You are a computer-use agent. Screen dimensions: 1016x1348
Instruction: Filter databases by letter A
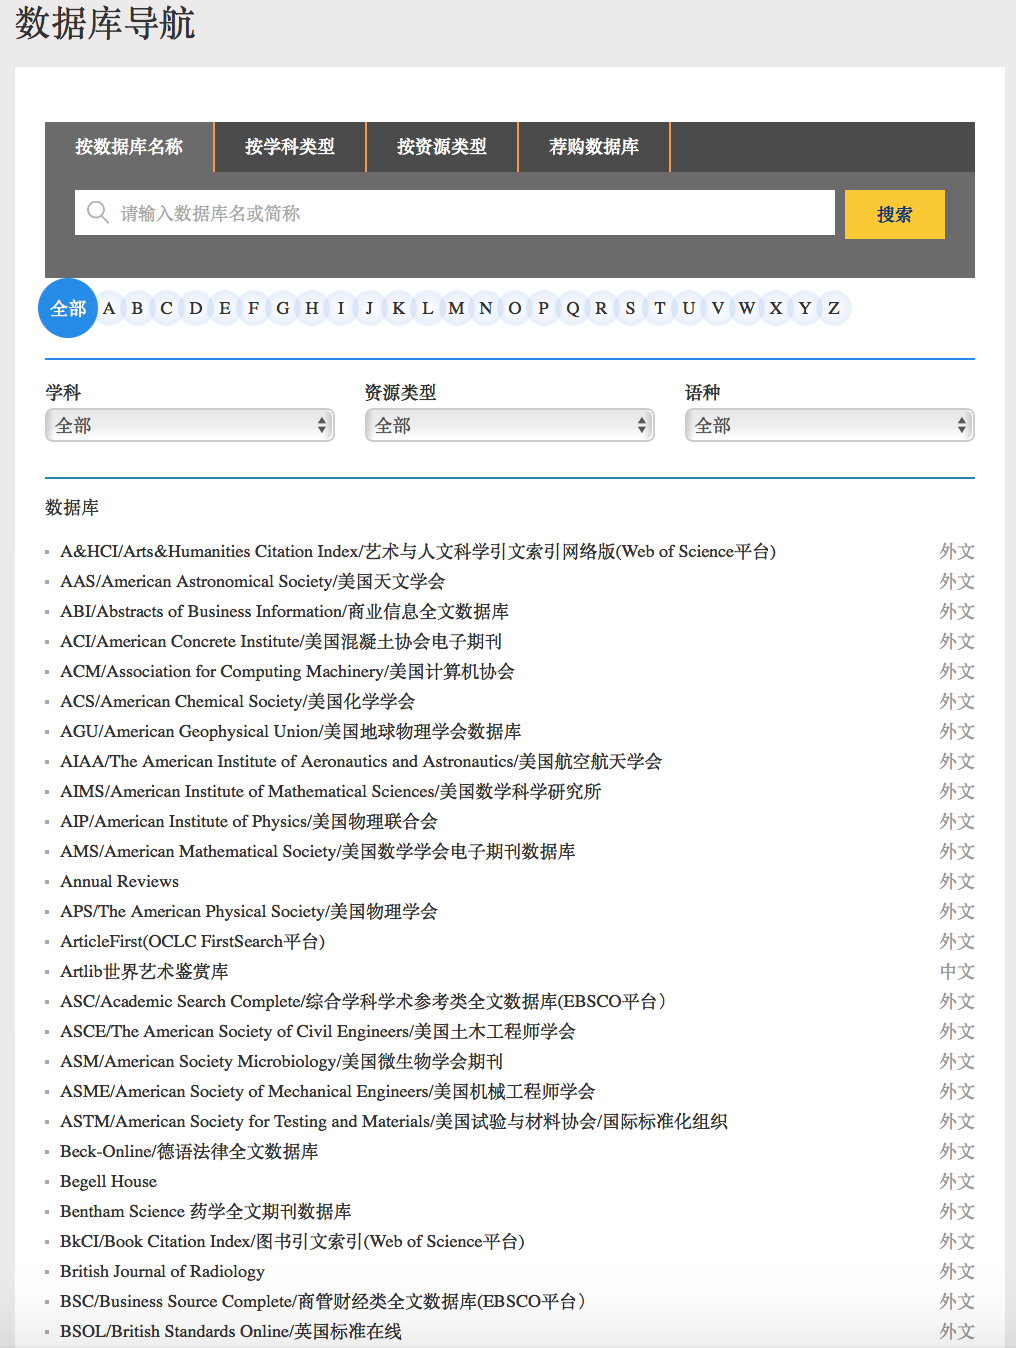tap(109, 308)
